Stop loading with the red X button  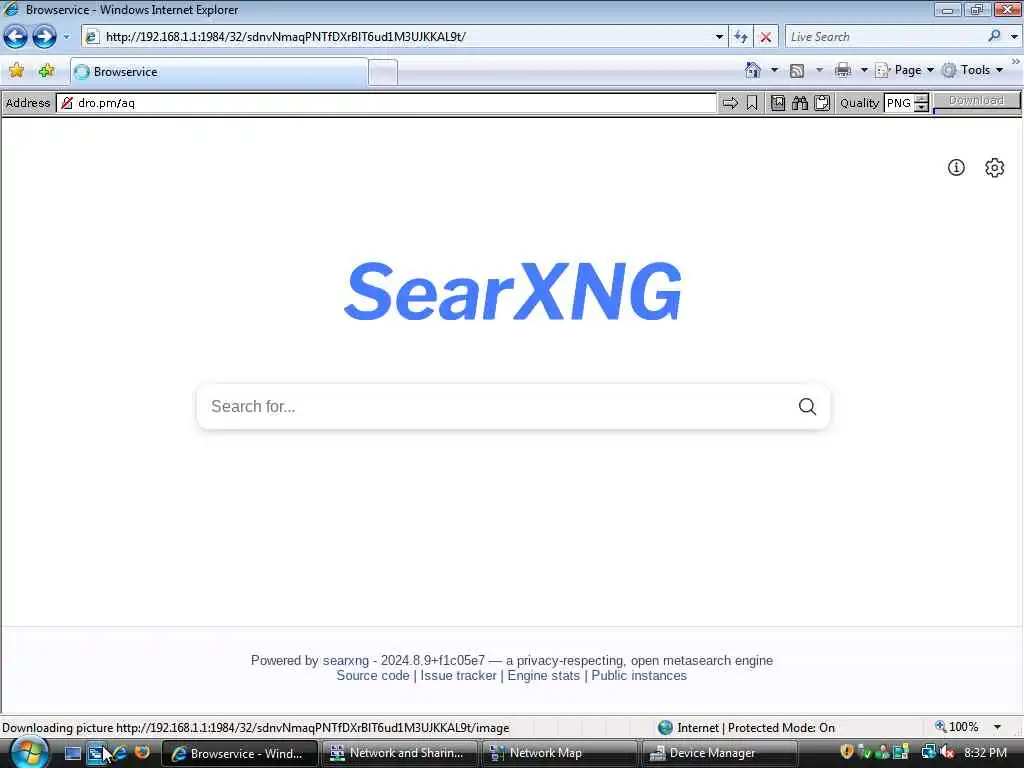coord(765,37)
